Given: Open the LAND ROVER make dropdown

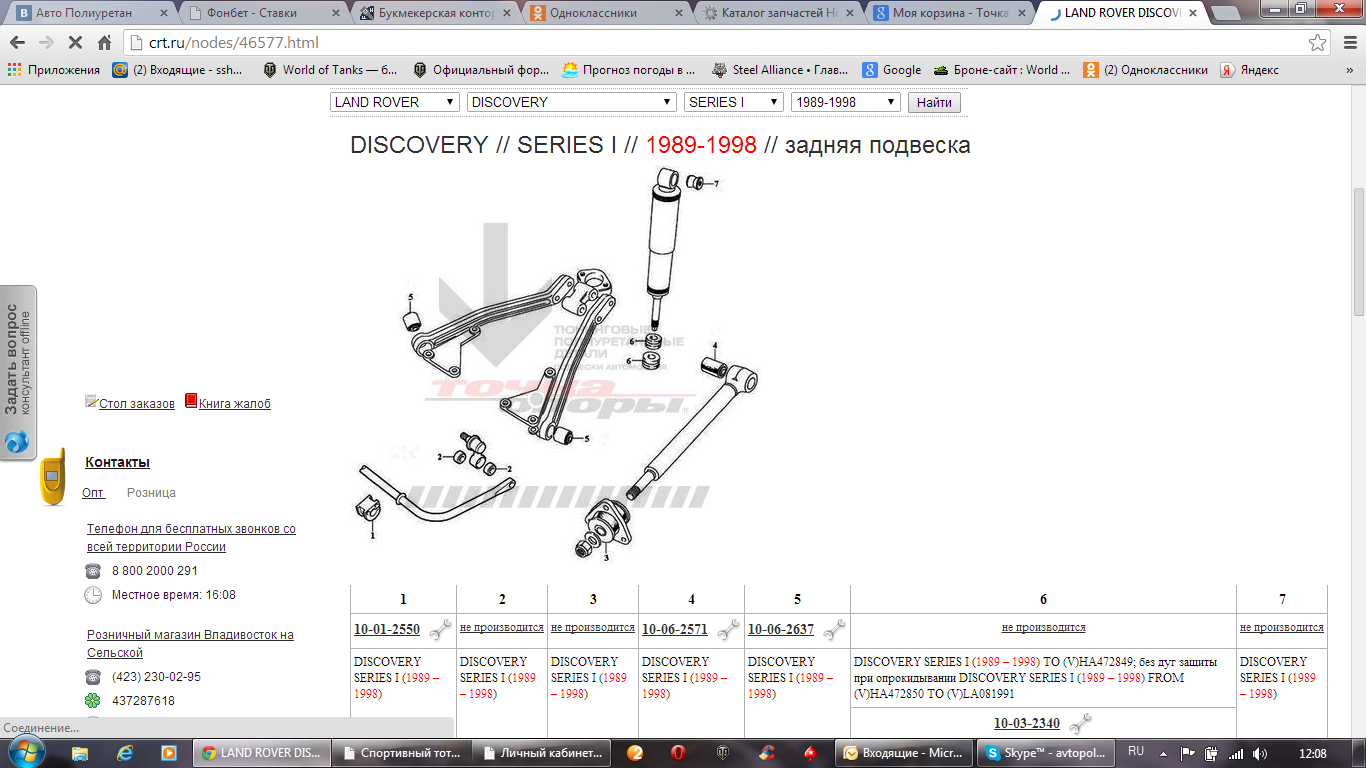Looking at the screenshot, I should tap(394, 102).
